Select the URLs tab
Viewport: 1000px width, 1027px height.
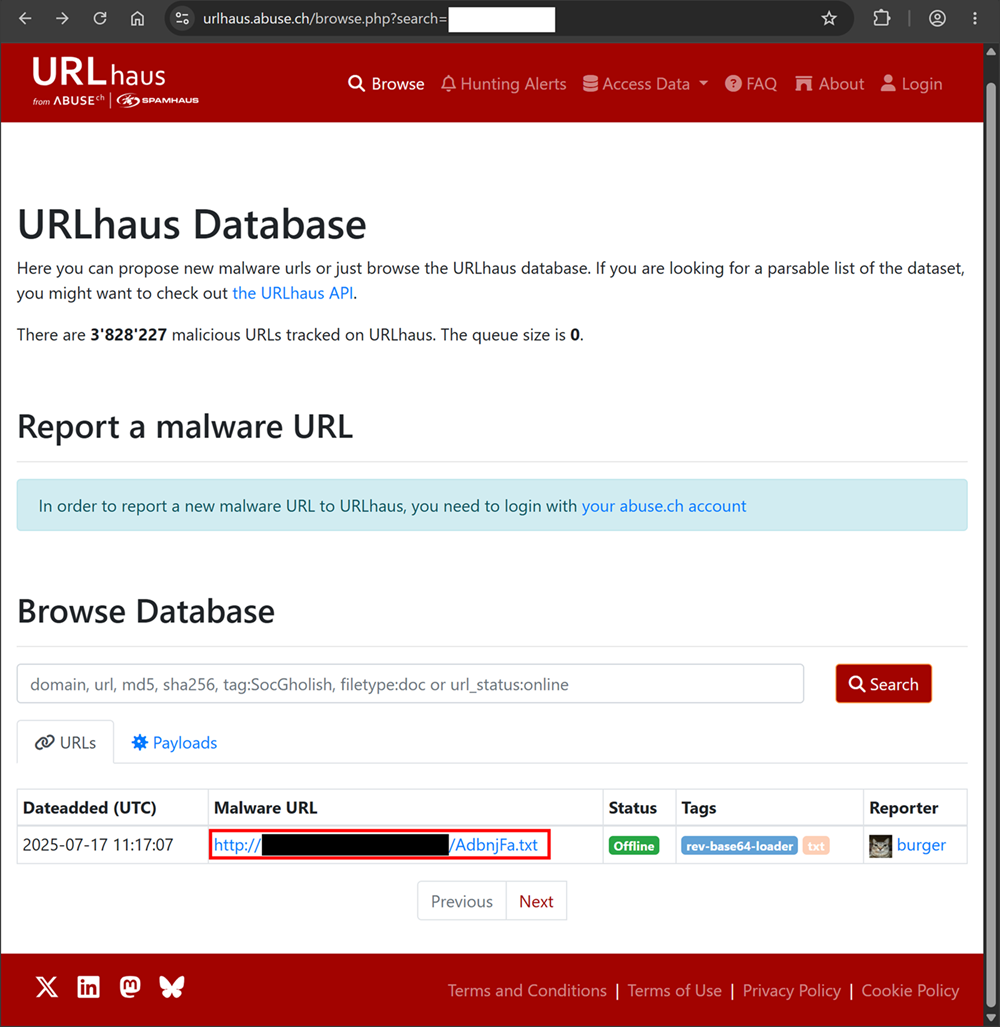[x=65, y=742]
